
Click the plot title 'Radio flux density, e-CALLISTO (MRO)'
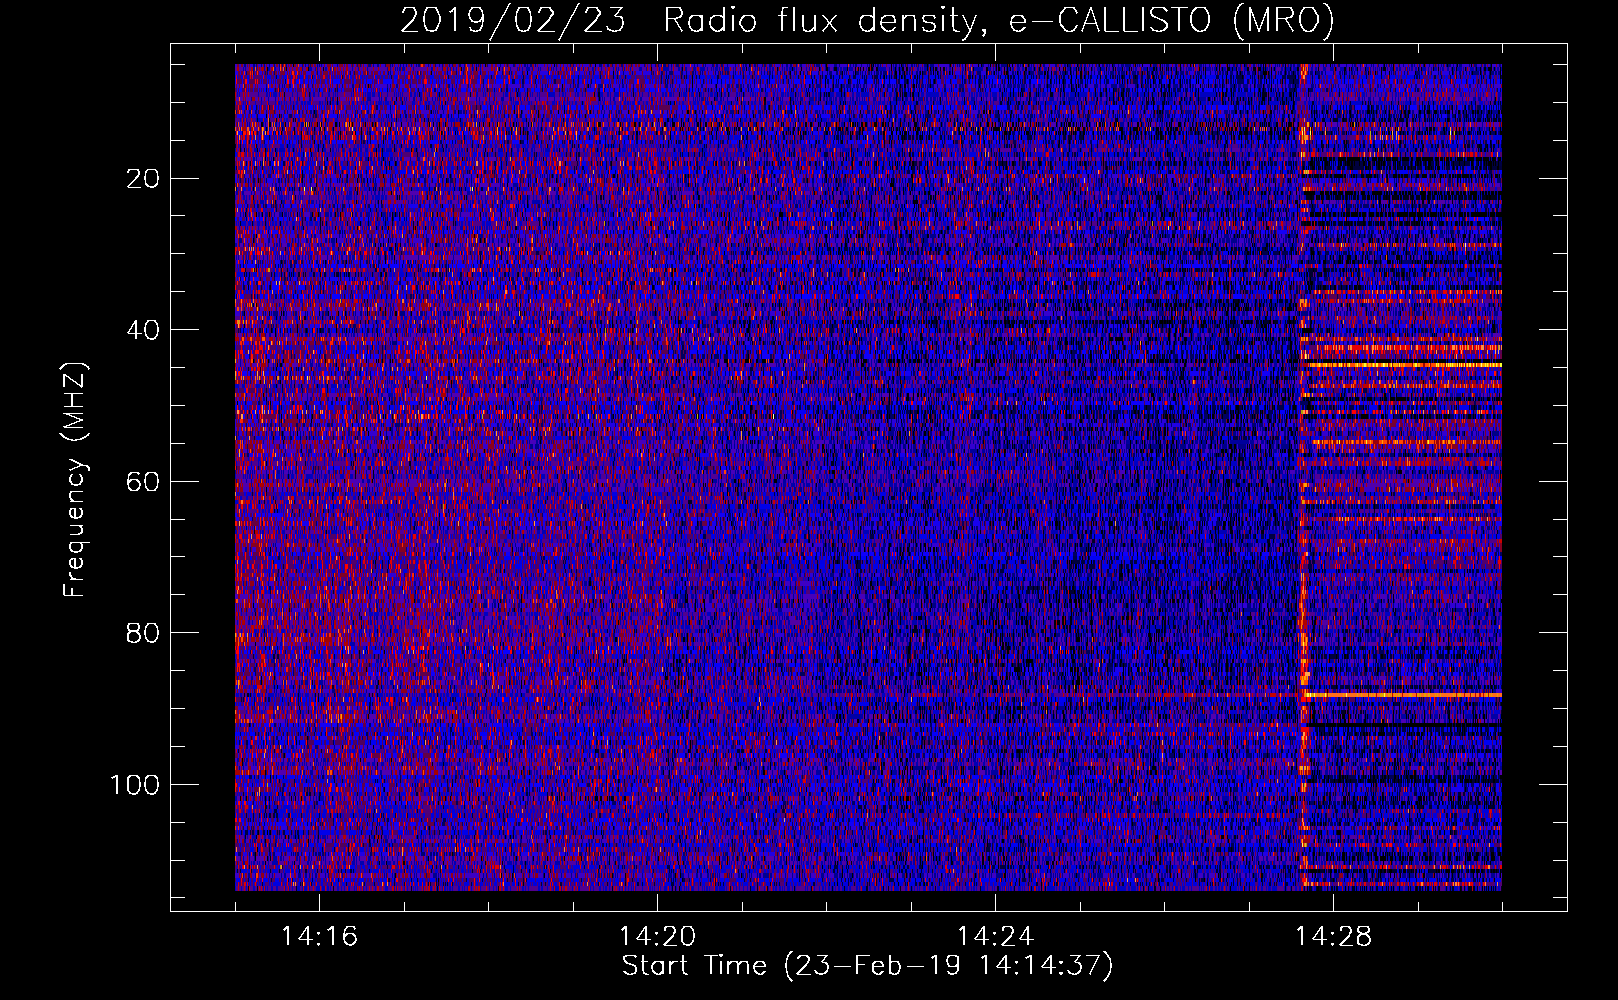point(999,20)
